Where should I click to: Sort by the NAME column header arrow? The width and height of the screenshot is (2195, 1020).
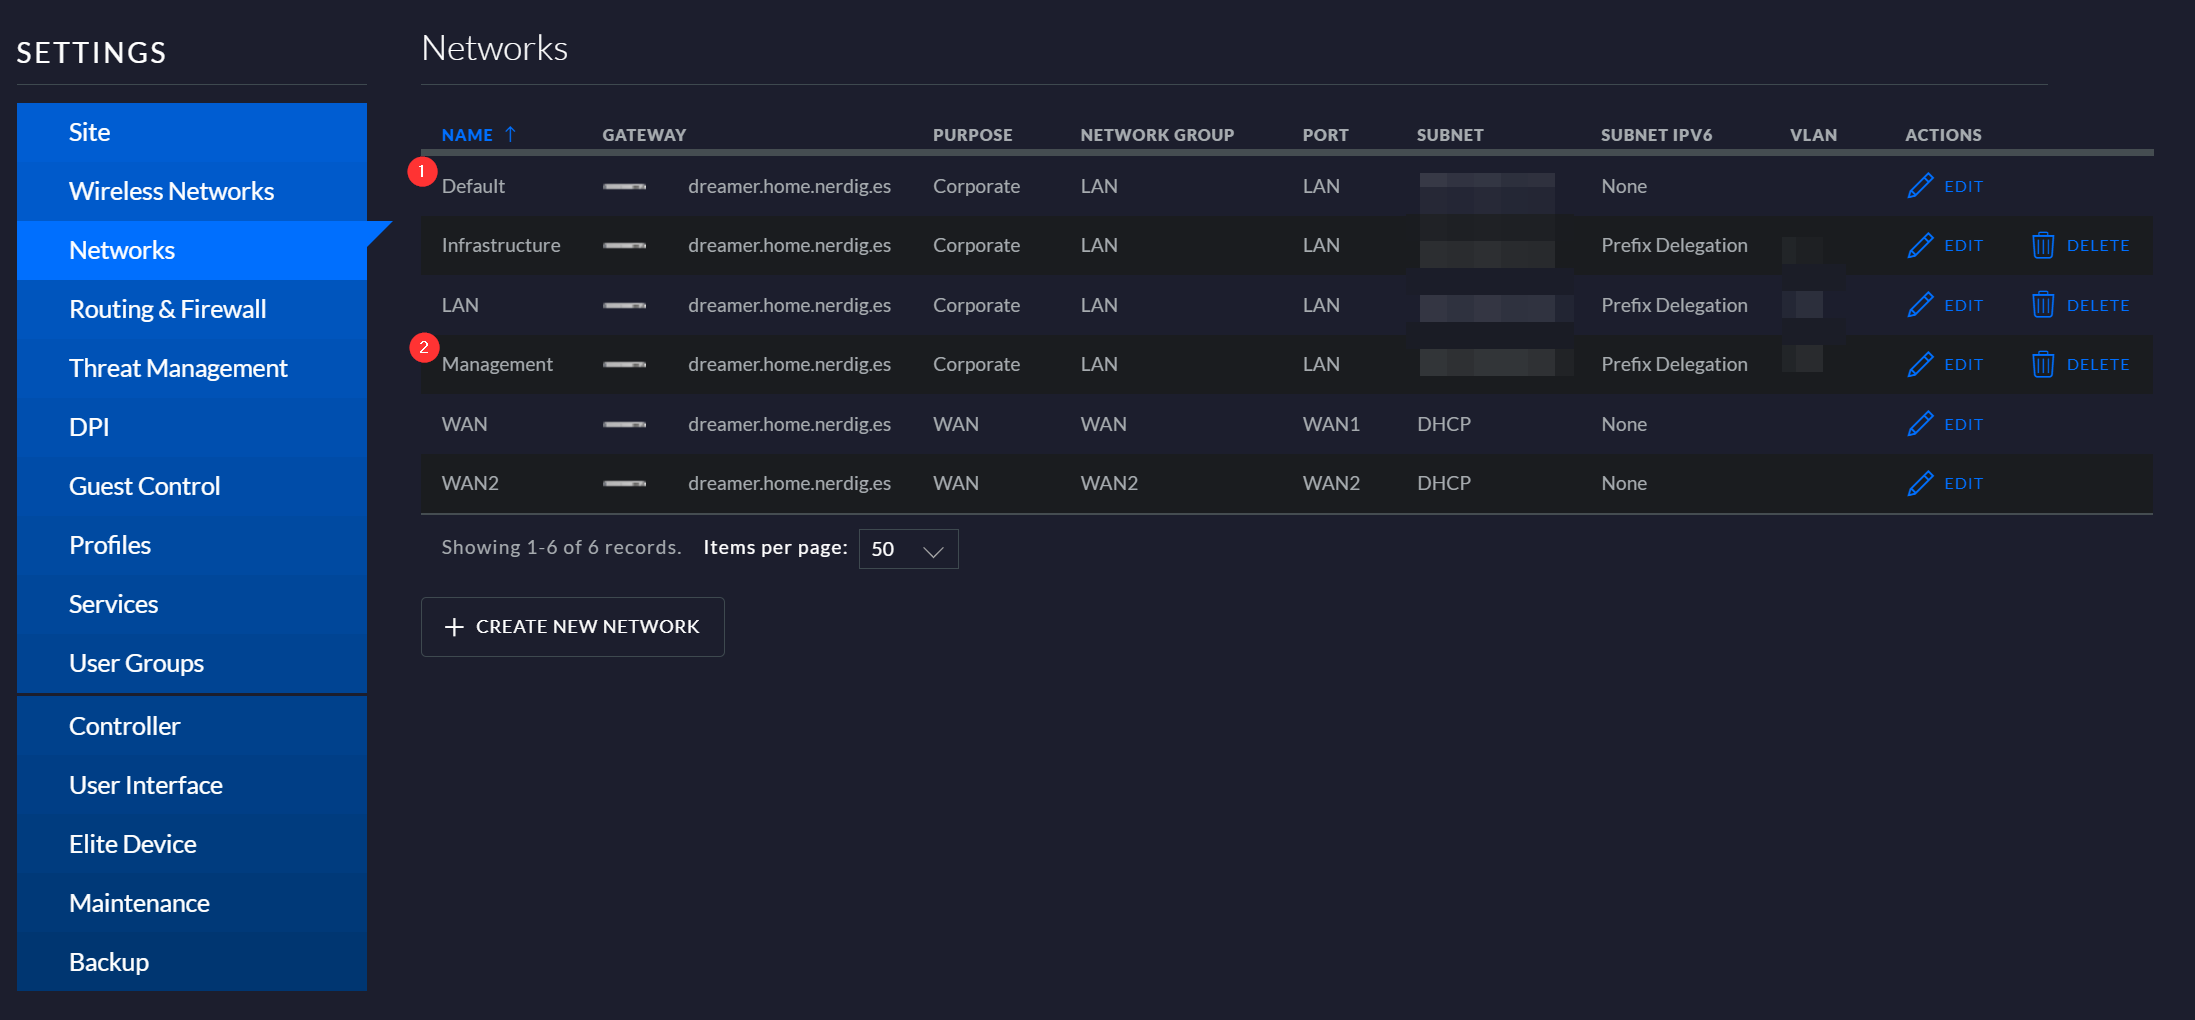(x=510, y=134)
